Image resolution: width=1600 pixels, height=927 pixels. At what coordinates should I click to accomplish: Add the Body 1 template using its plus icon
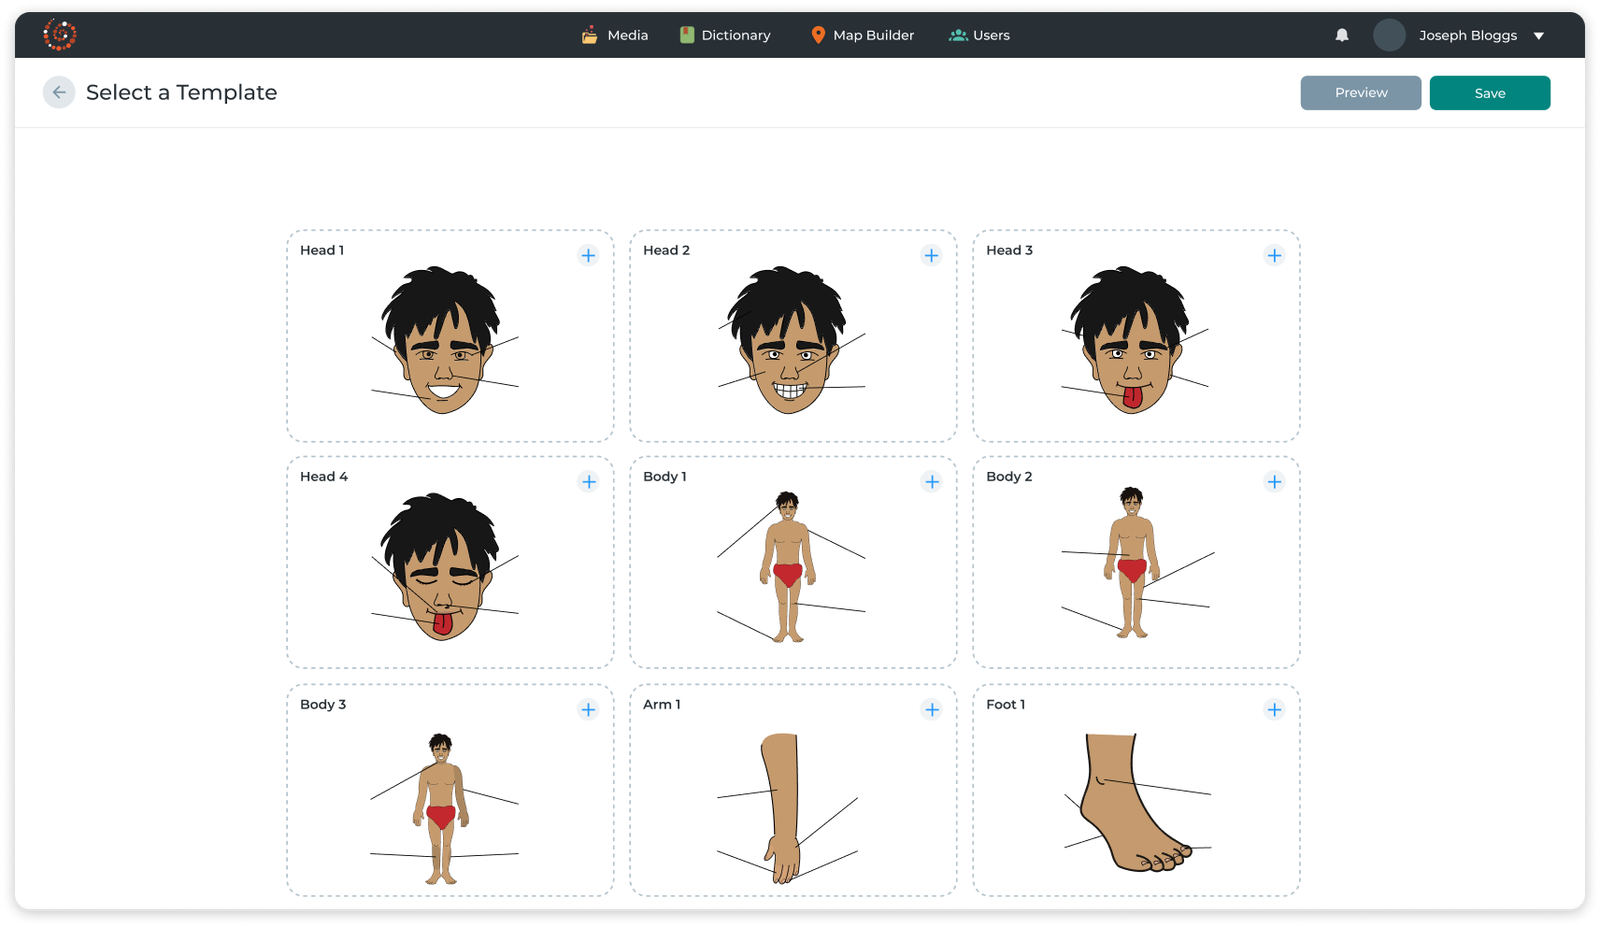pyautogui.click(x=931, y=481)
